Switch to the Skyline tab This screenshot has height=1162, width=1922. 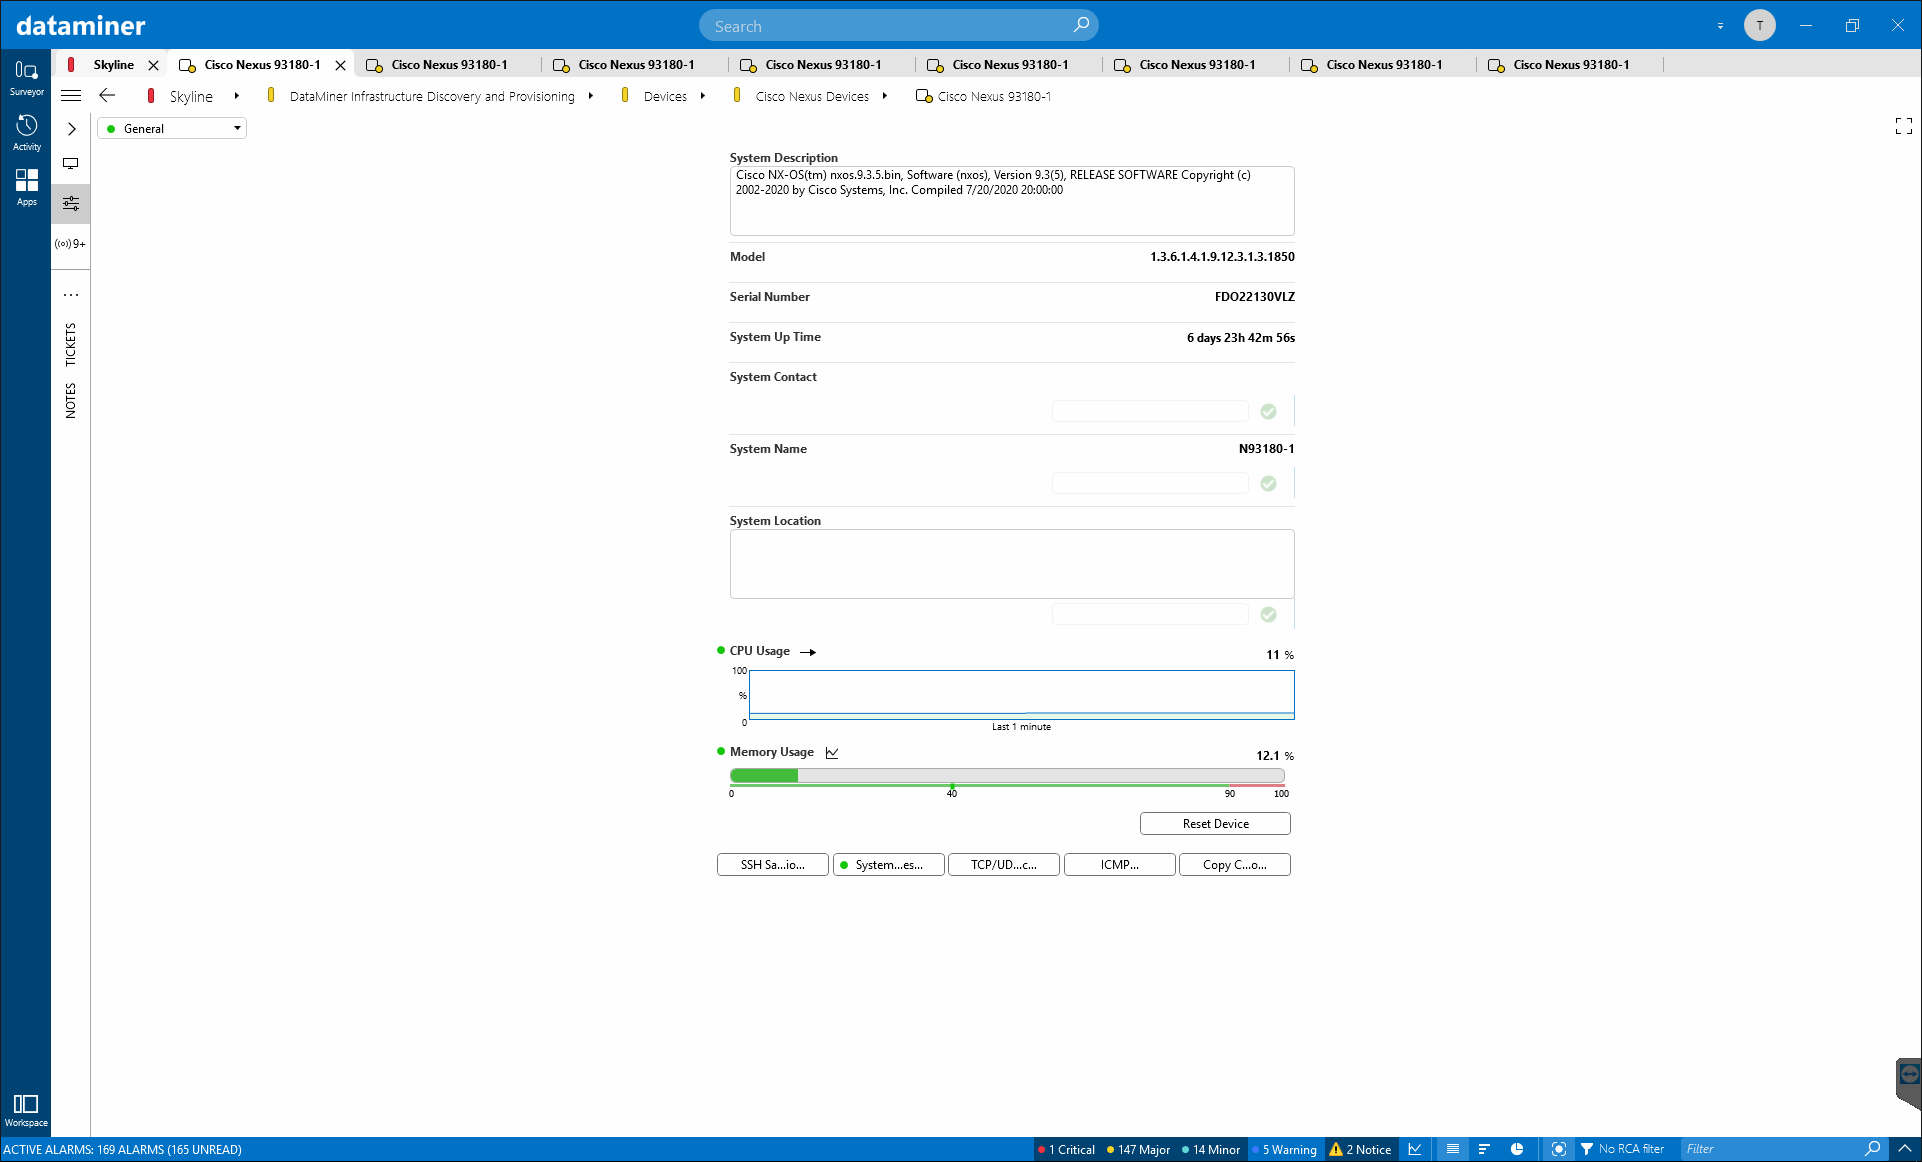(x=113, y=65)
